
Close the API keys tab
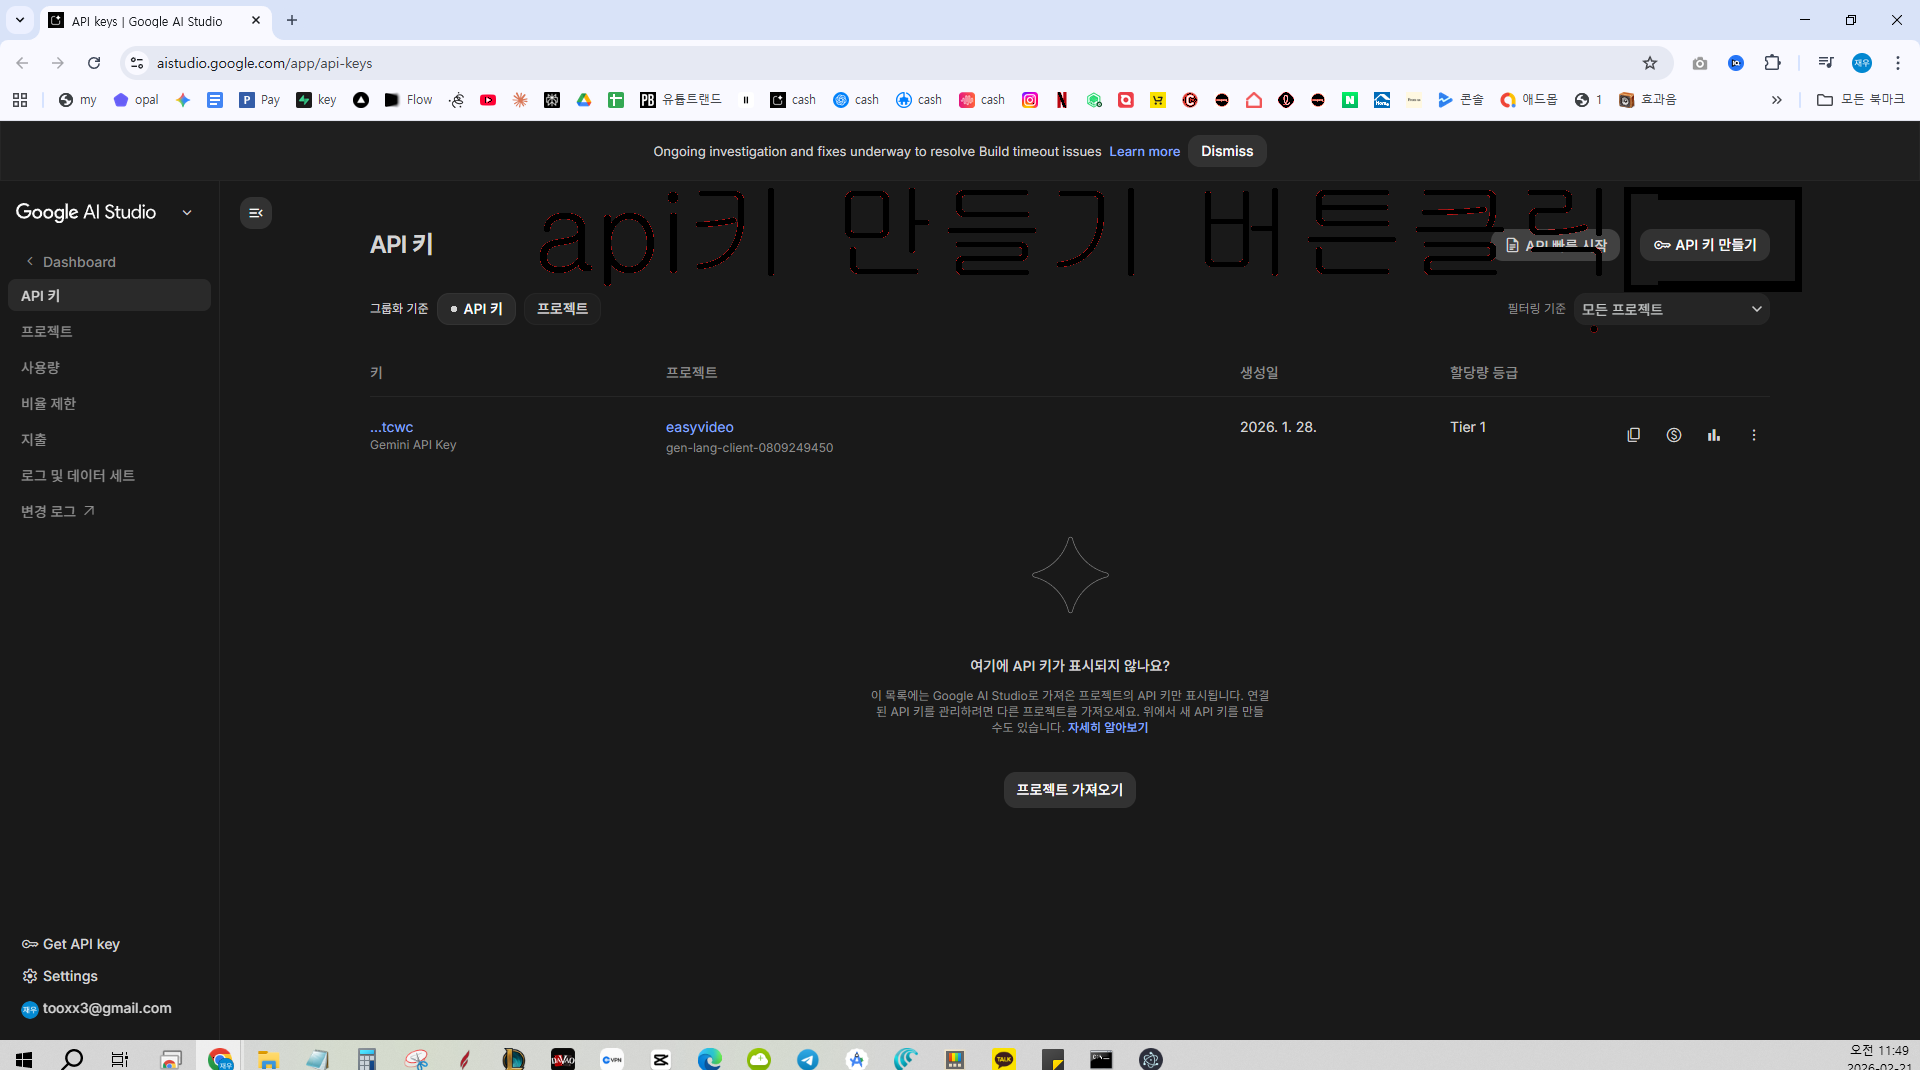click(x=256, y=20)
